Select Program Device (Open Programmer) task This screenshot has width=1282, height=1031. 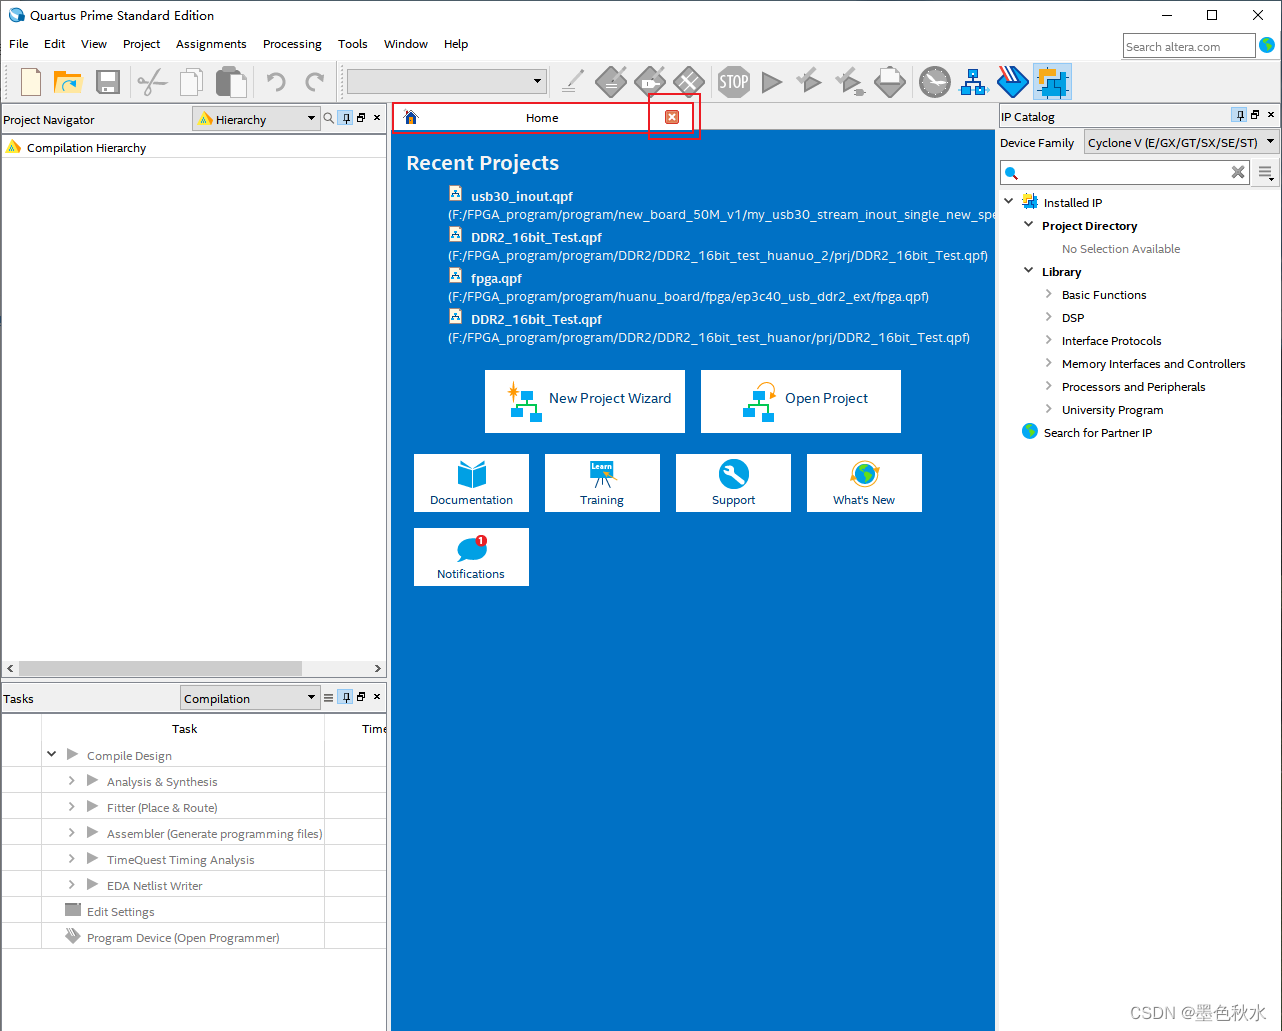point(183,937)
